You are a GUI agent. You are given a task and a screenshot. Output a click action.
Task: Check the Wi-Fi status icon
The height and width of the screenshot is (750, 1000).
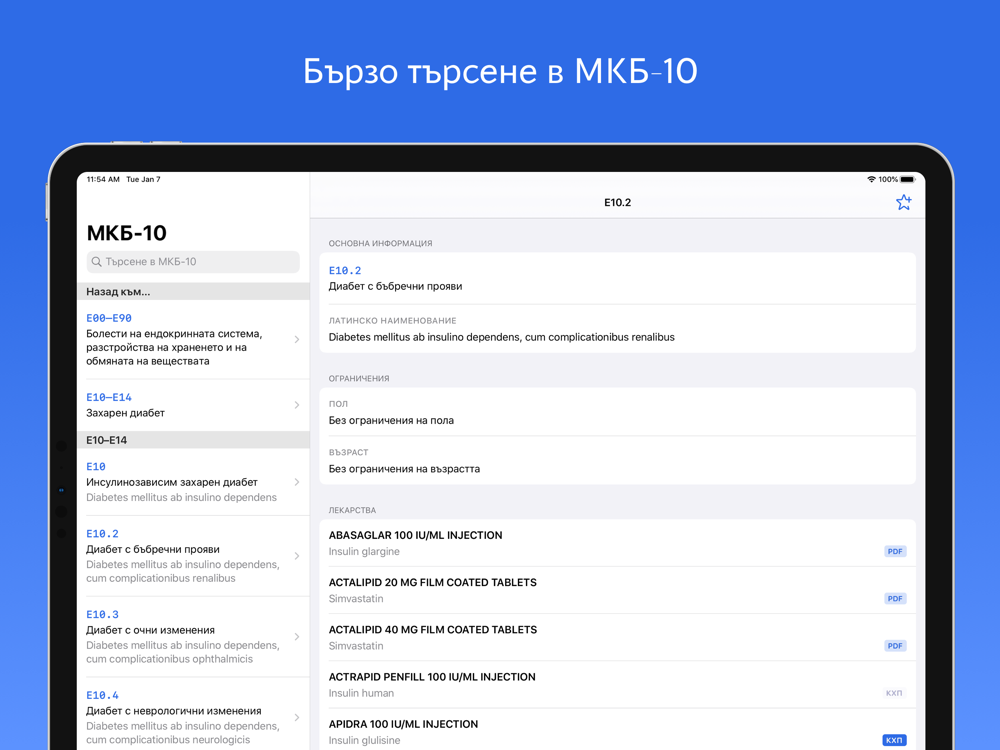pos(871,179)
